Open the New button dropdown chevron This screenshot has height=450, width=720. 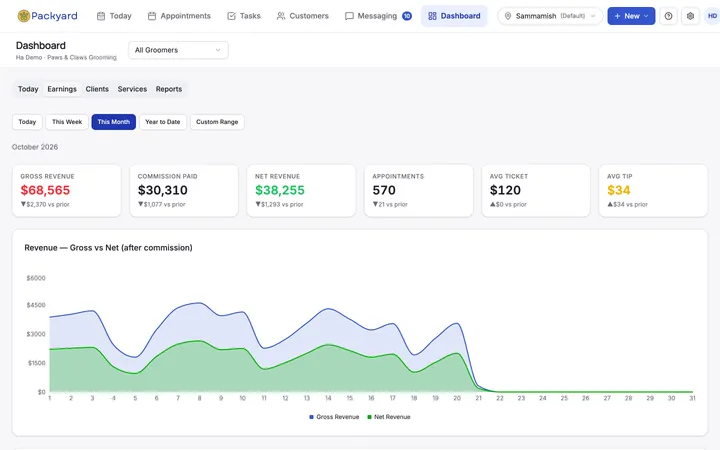646,16
